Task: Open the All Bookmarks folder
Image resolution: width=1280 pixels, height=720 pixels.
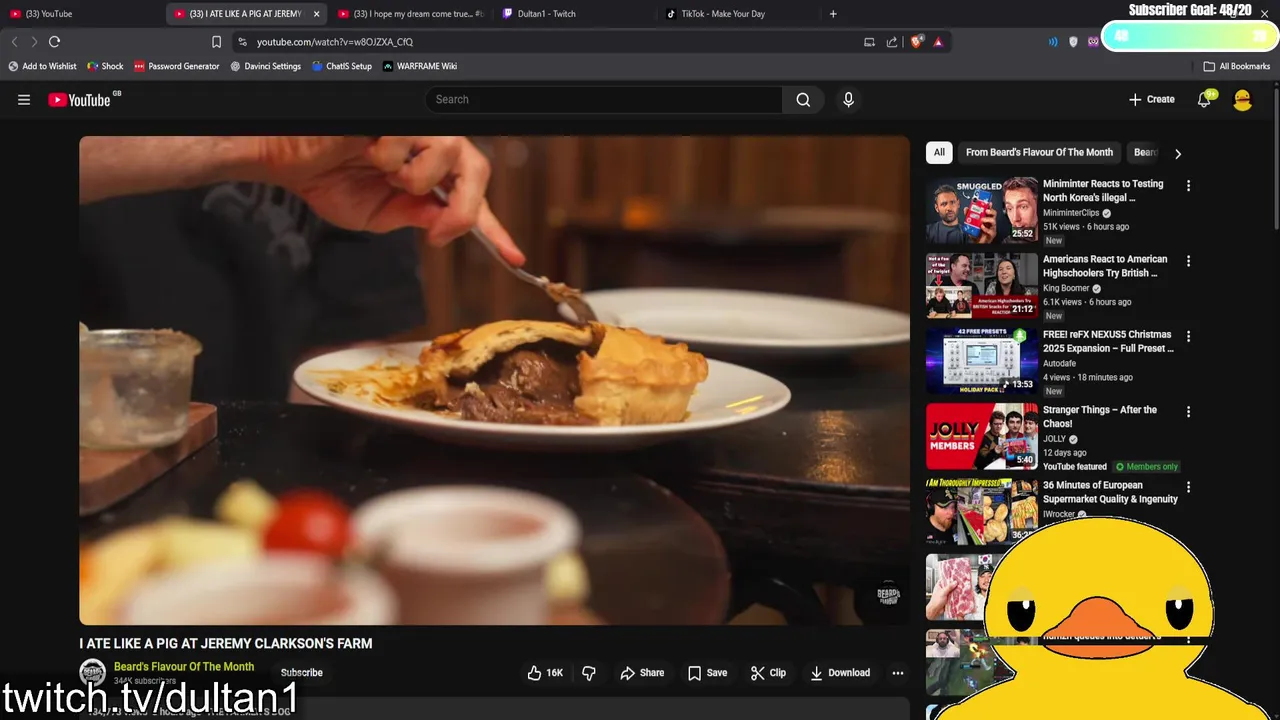Action: point(1237,66)
